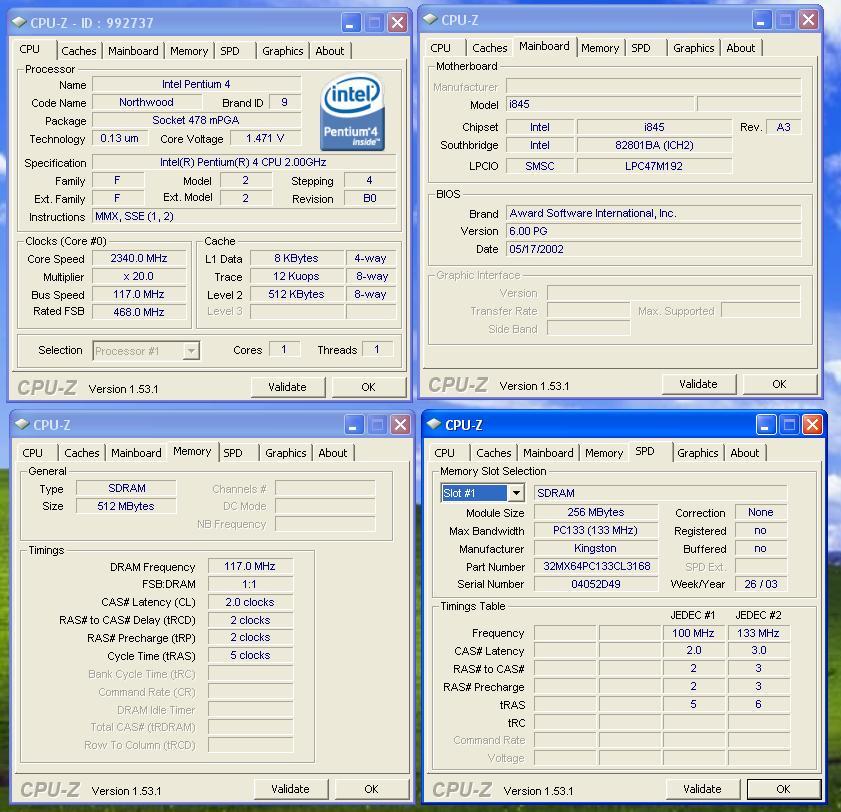Show Memory tab in SPD window

(604, 453)
